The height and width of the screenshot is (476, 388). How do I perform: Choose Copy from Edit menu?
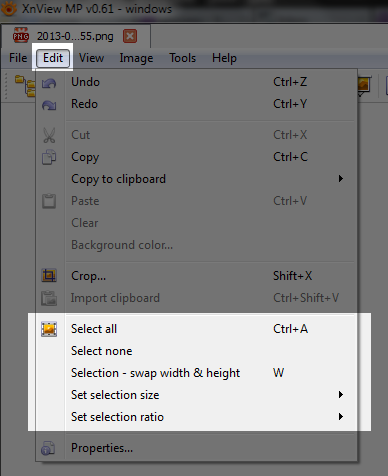click(197, 157)
